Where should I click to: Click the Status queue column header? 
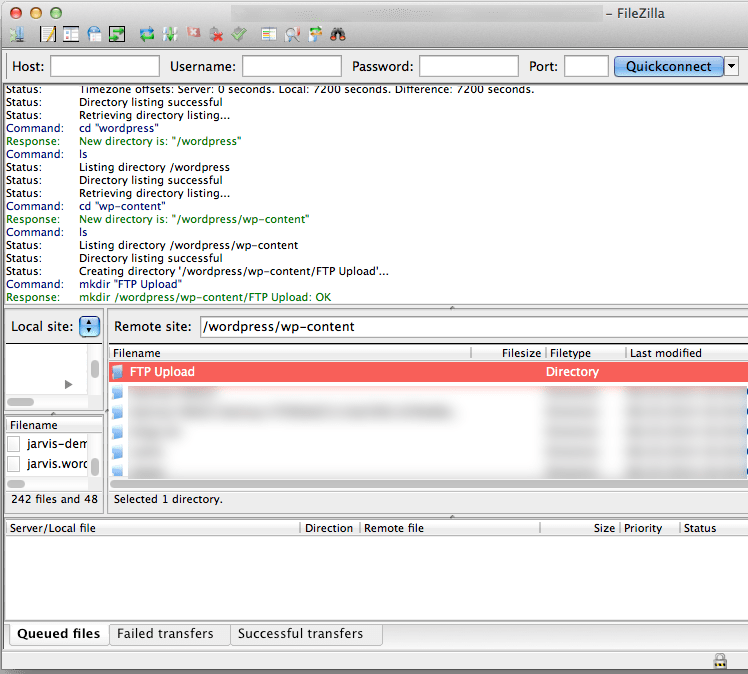(x=714, y=528)
